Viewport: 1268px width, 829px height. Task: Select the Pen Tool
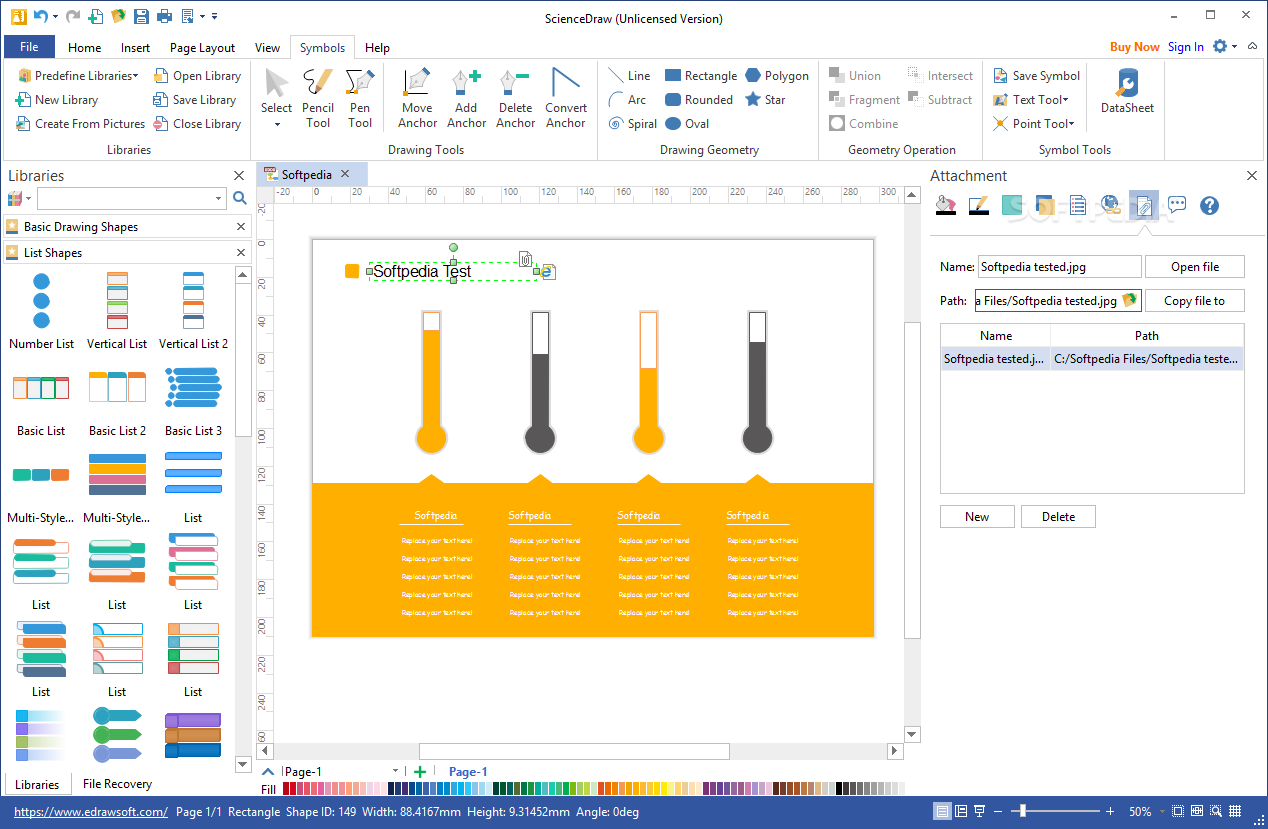(x=360, y=99)
